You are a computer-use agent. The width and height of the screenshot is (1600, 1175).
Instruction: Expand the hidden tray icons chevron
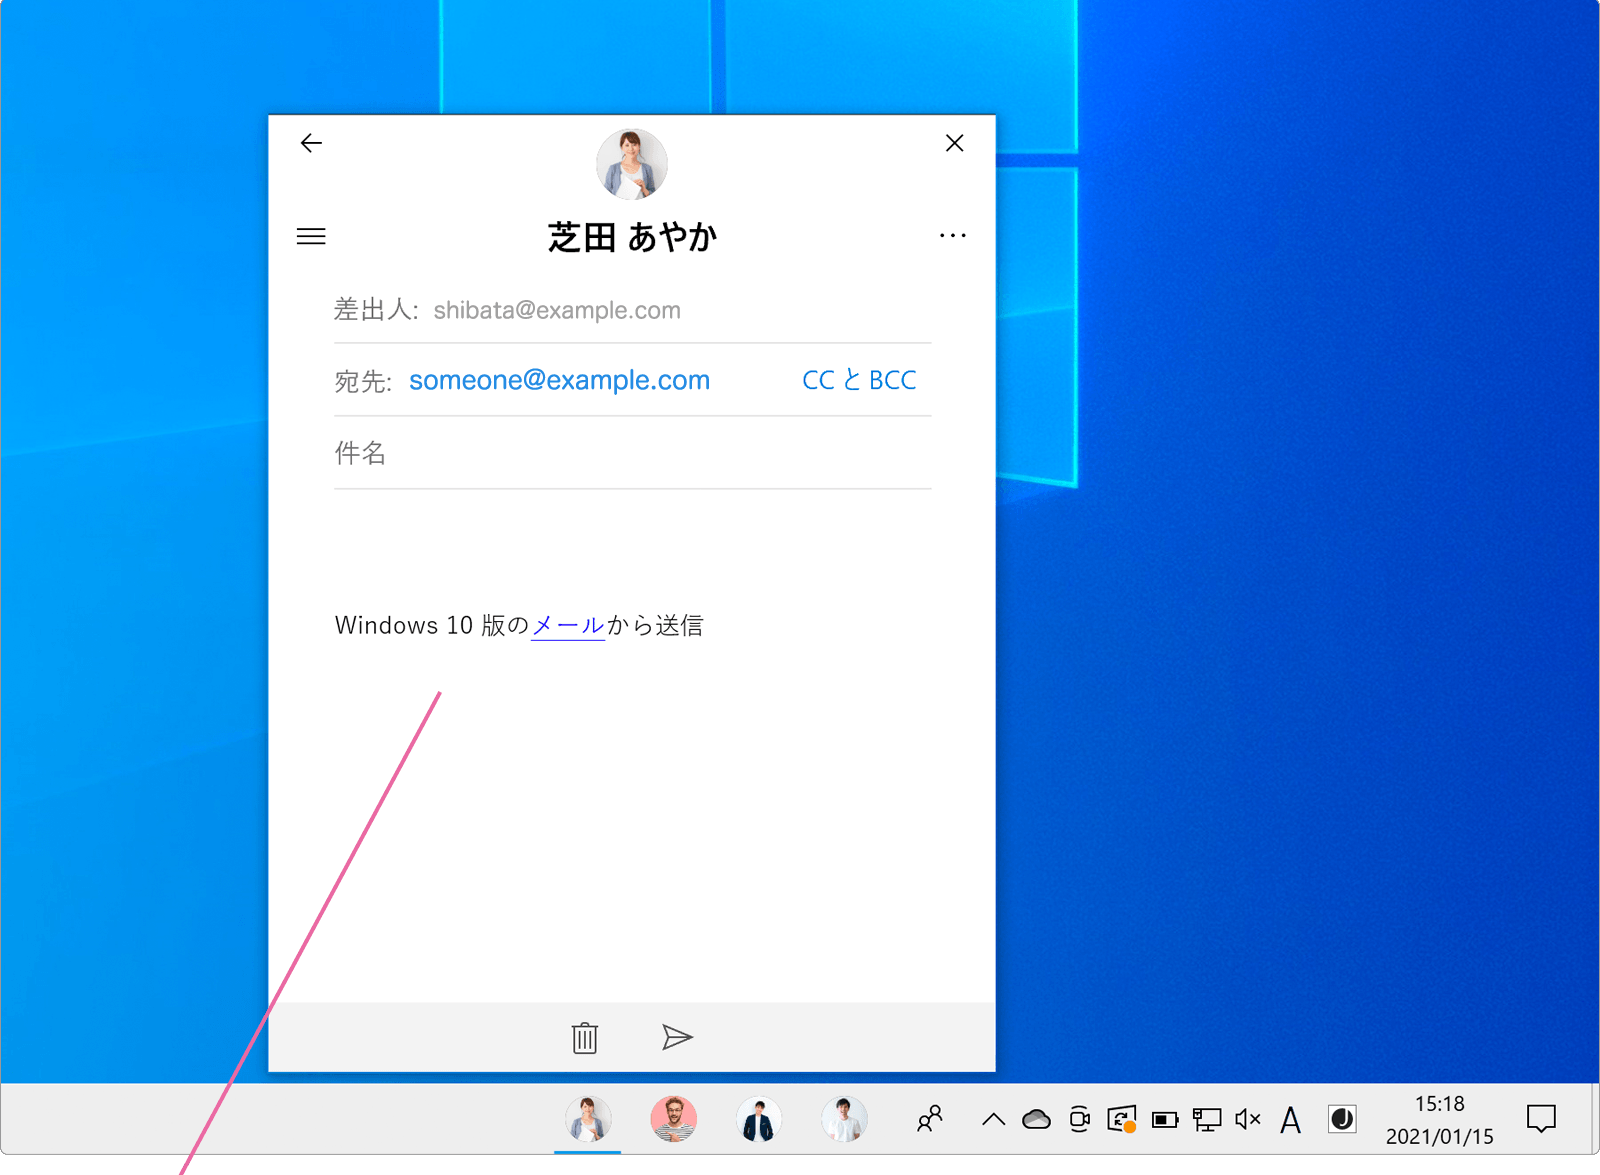click(993, 1120)
